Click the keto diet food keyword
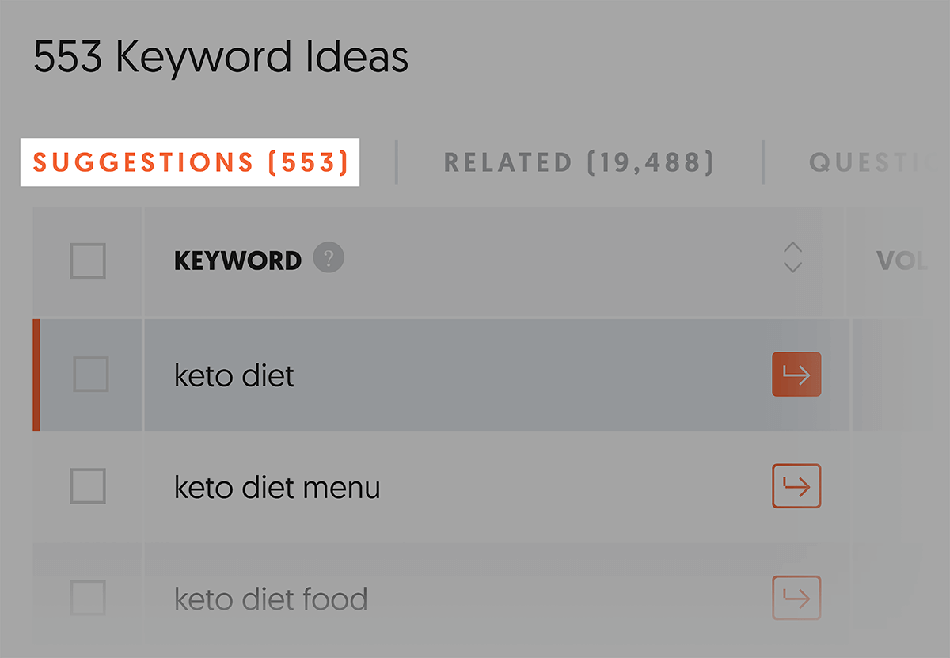Viewport: 950px width, 658px height. tap(271, 600)
